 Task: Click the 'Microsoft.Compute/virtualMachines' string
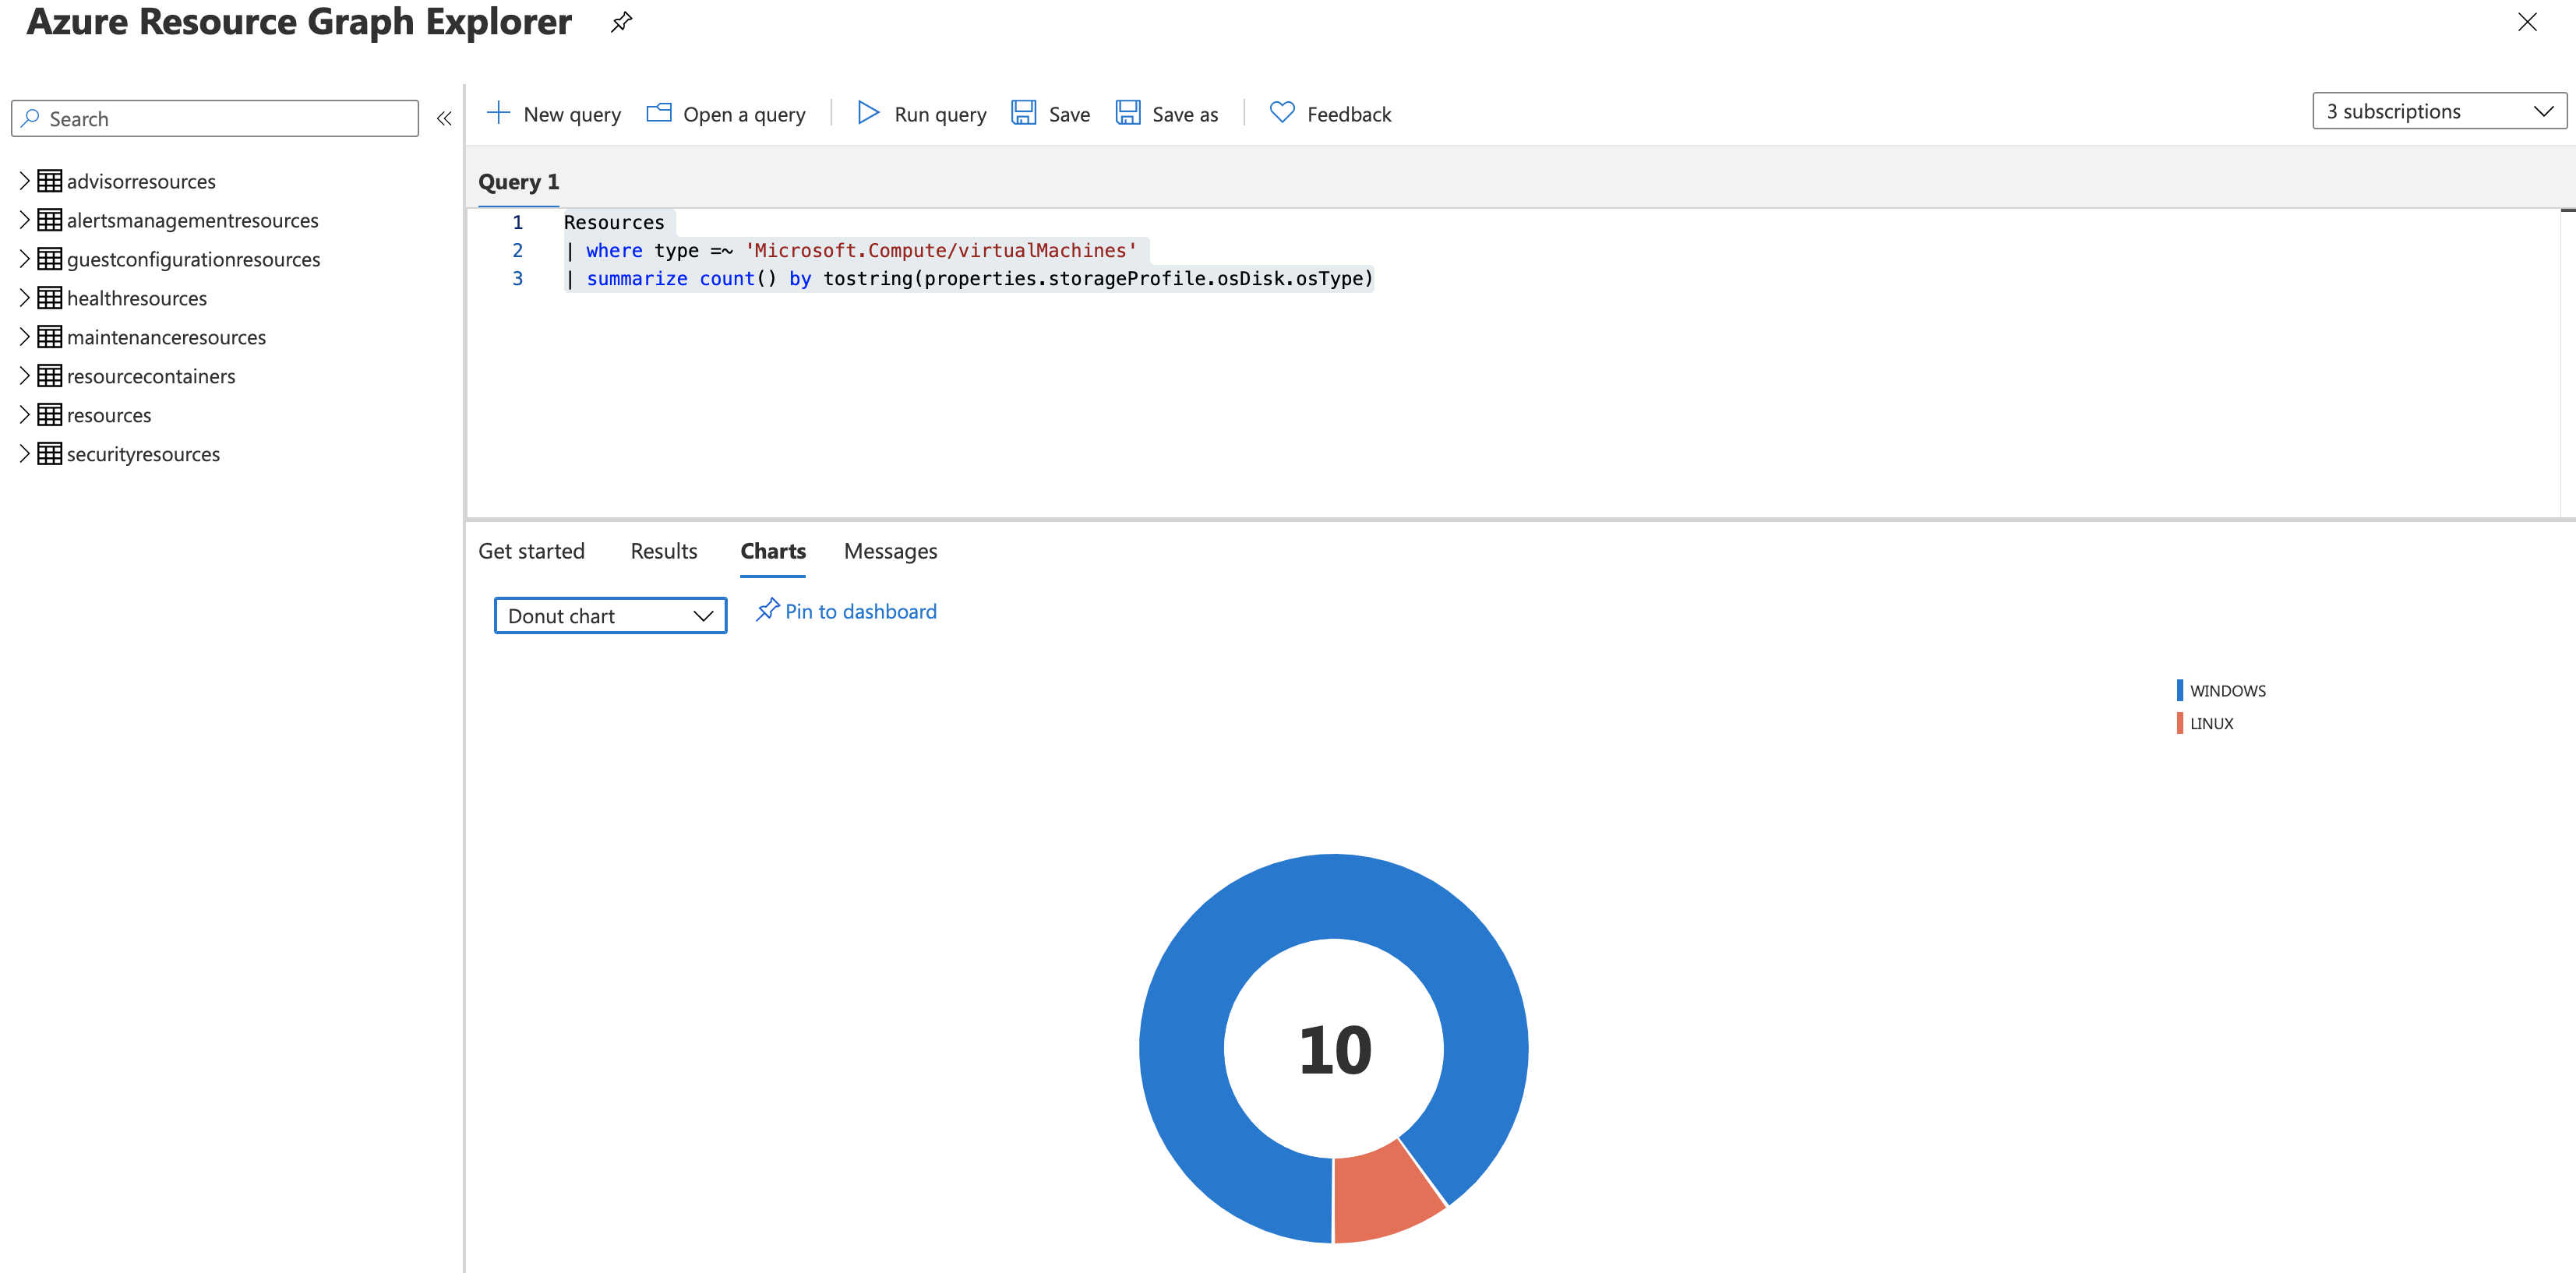coord(940,250)
